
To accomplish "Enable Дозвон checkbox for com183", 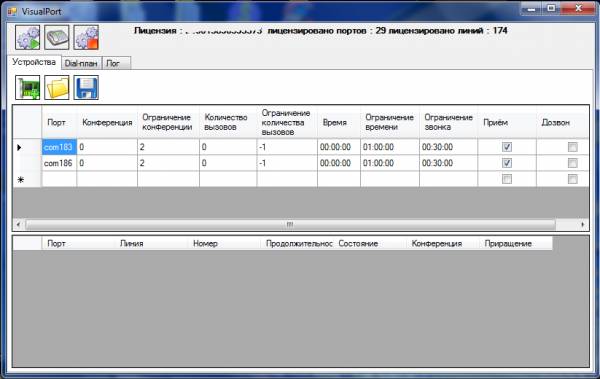I will tap(572, 147).
